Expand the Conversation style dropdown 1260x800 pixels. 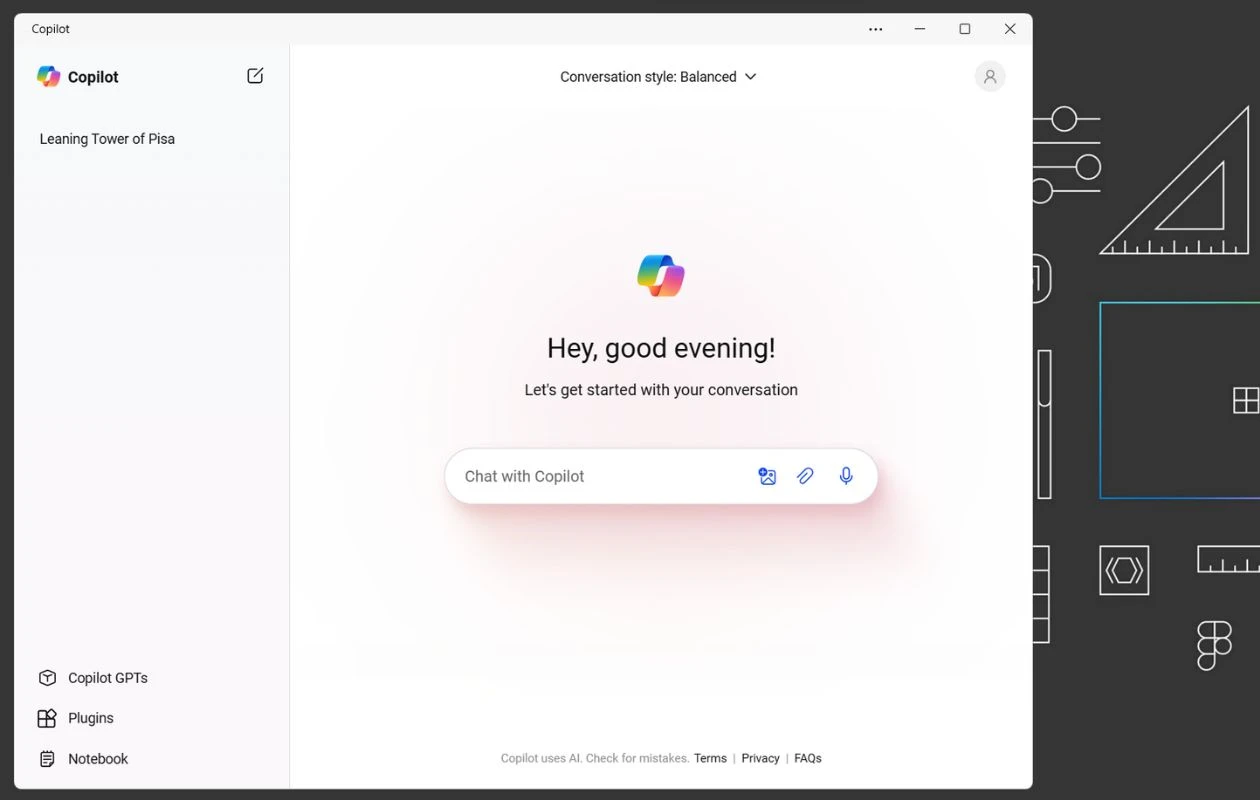click(658, 77)
